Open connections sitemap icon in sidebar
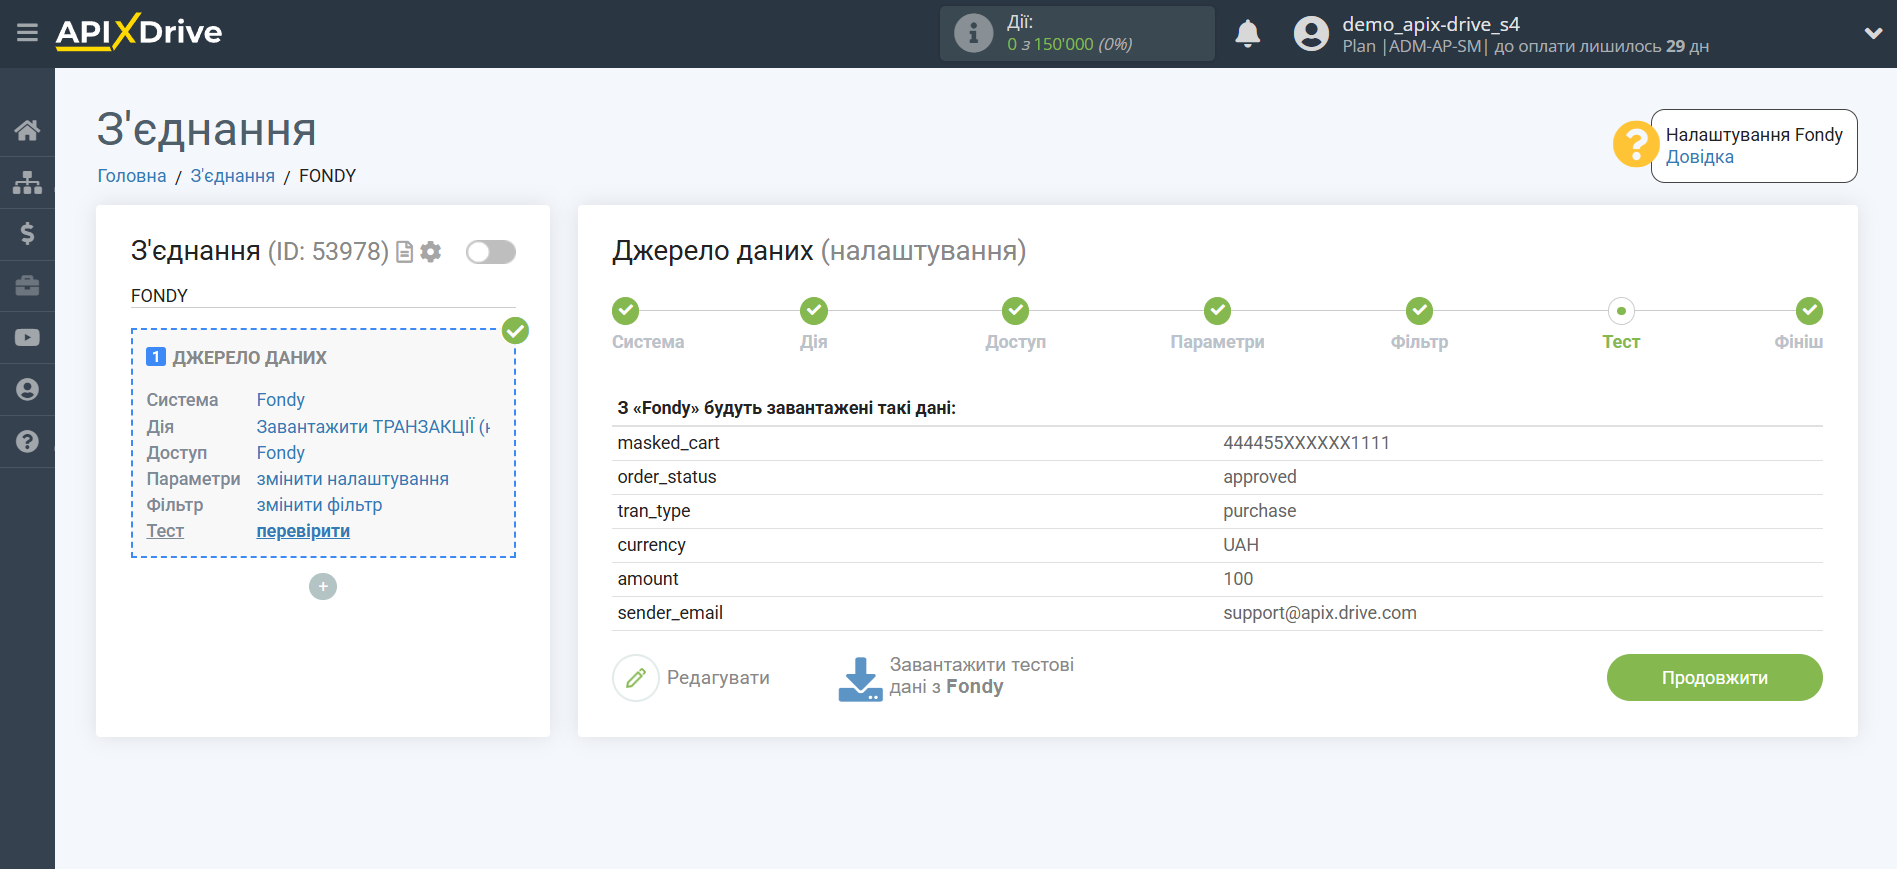 27,182
